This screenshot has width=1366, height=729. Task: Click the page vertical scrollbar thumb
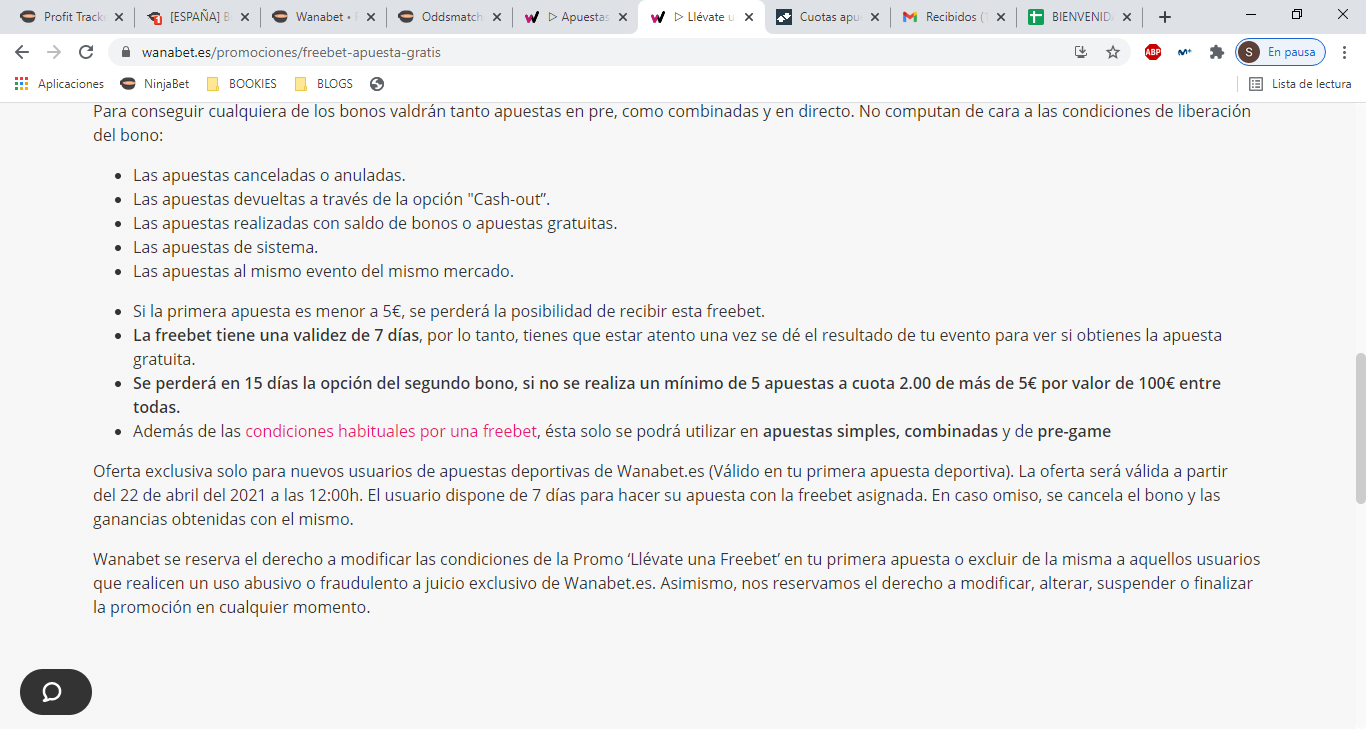point(1359,428)
